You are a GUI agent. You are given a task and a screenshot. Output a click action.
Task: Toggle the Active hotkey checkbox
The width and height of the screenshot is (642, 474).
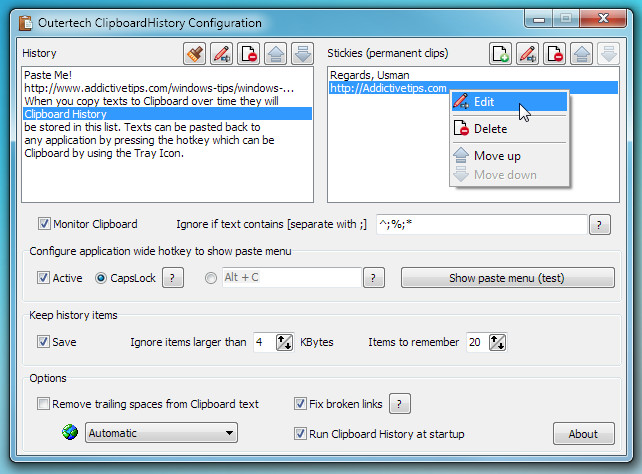coord(43,278)
